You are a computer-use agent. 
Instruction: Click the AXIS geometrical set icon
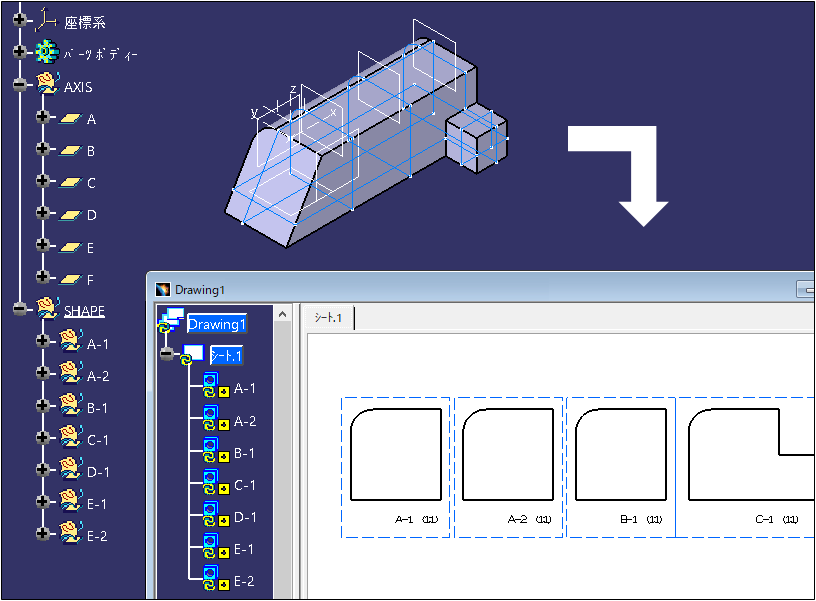pos(47,86)
